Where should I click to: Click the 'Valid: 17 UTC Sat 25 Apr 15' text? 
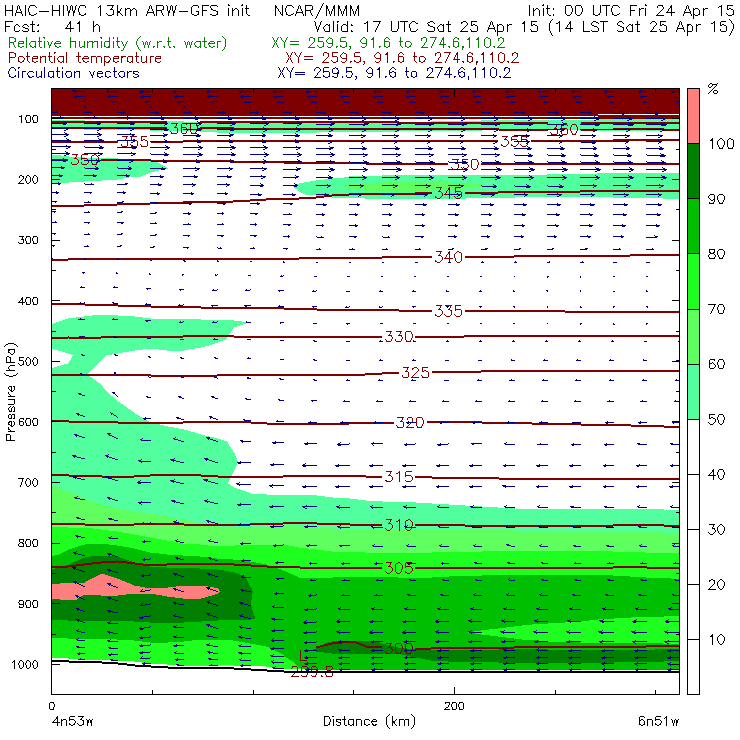click(426, 26)
